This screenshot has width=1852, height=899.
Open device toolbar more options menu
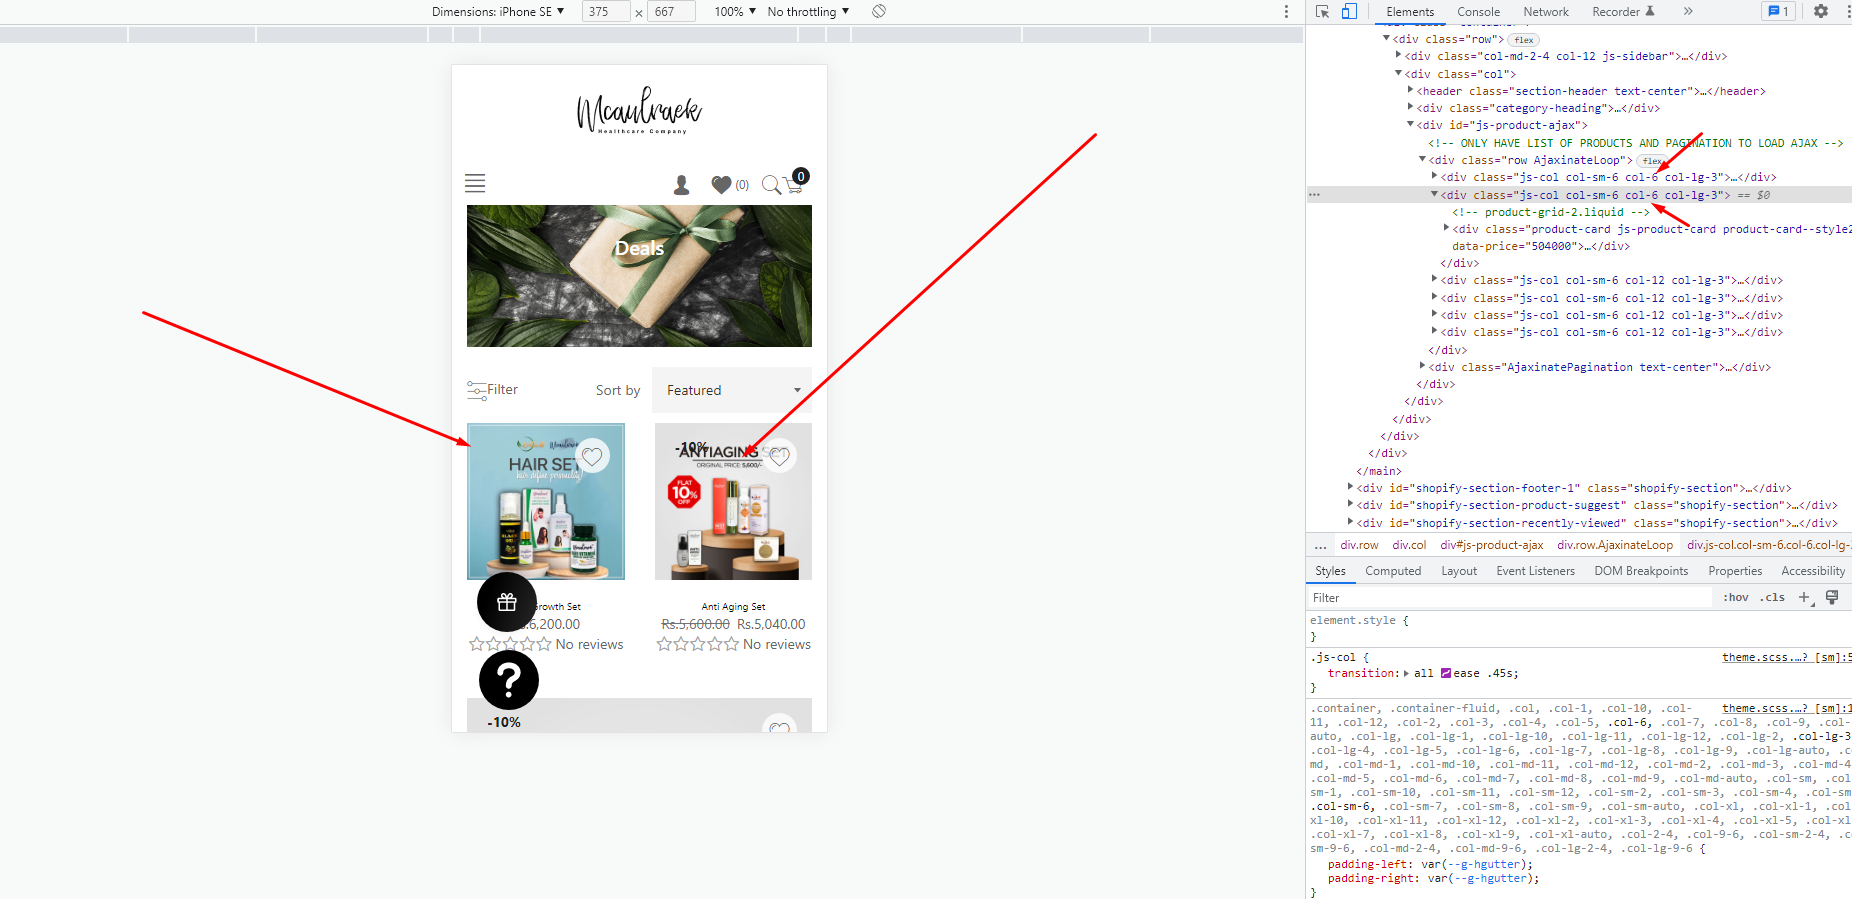[1286, 12]
